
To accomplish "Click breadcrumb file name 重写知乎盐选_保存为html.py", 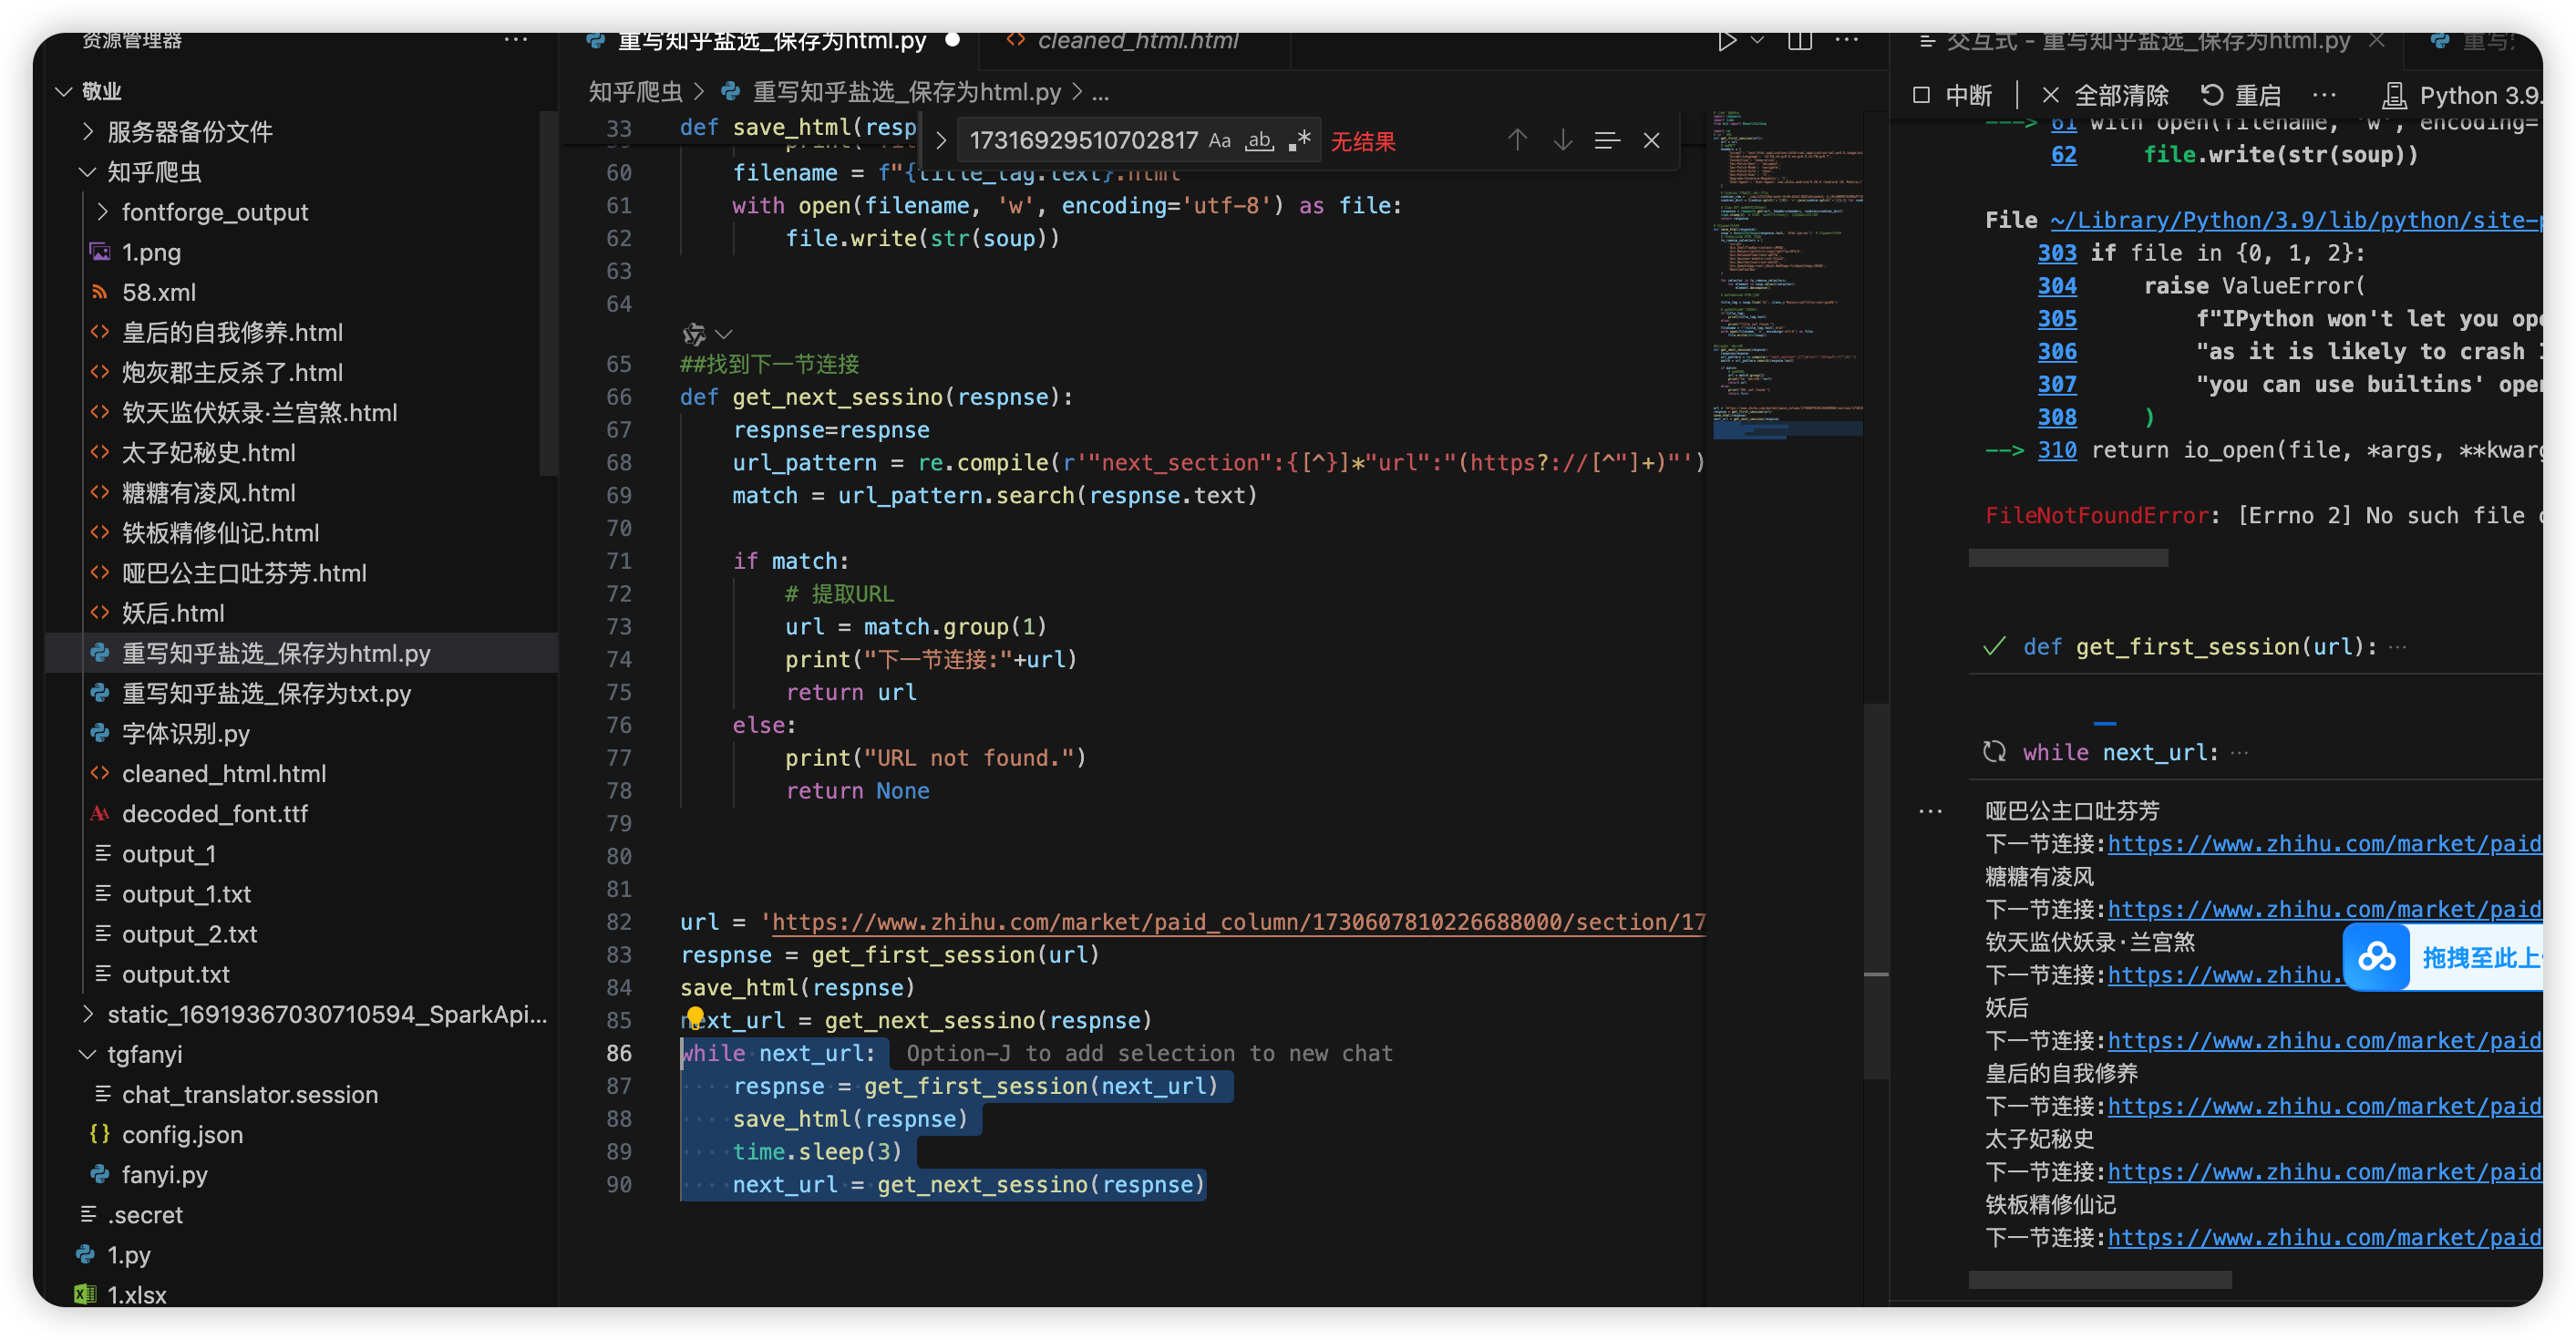I will 906,93.
